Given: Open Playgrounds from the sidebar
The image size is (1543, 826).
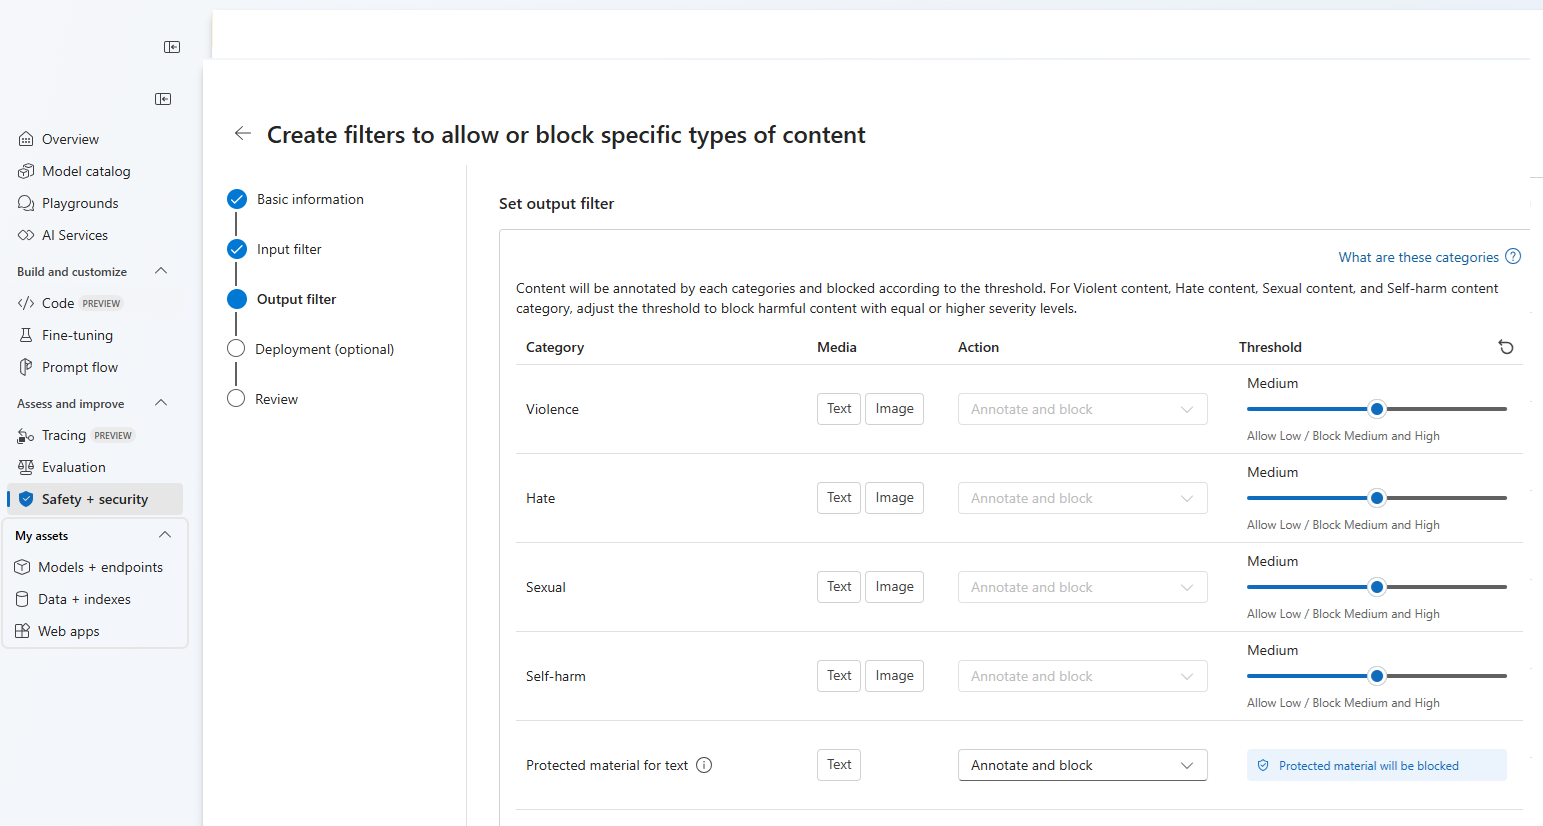Looking at the screenshot, I should (x=80, y=203).
